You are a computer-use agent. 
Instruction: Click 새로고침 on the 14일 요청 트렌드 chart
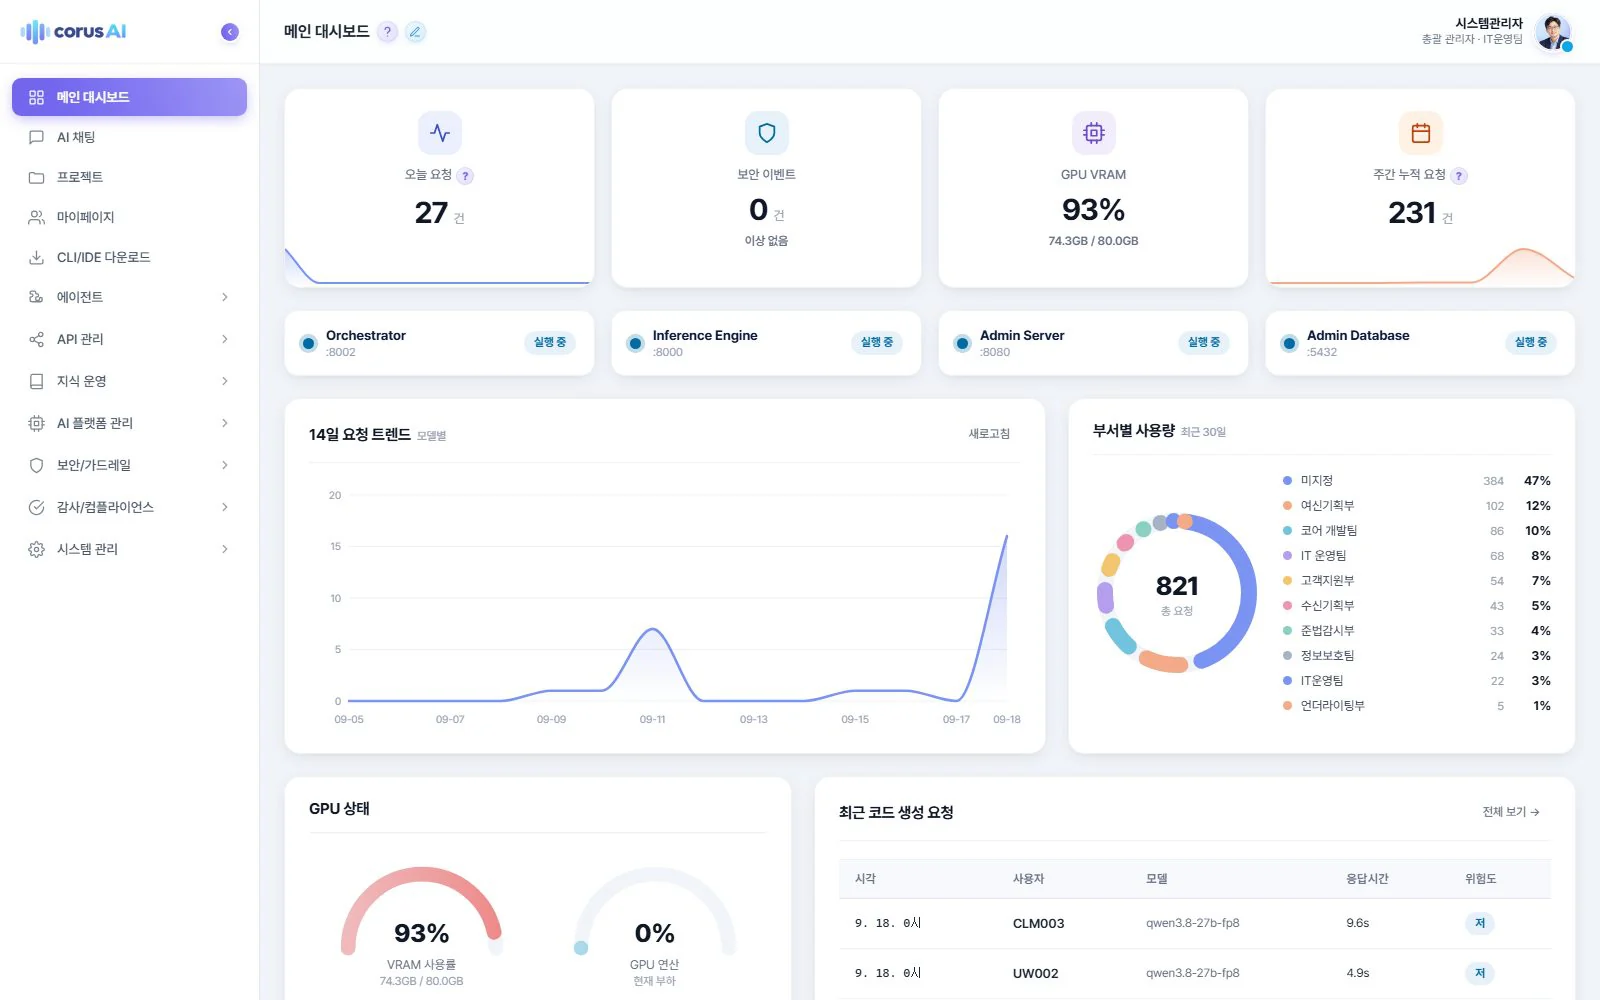coord(989,434)
